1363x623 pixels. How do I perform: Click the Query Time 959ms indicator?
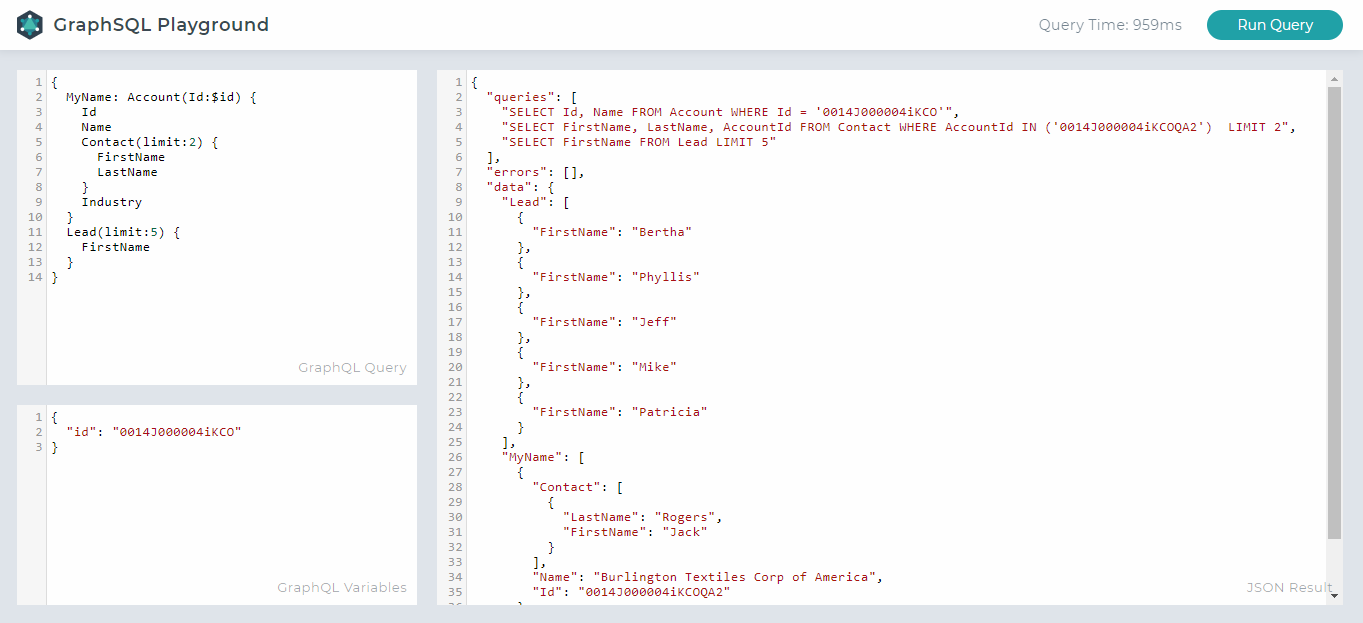(x=1110, y=24)
